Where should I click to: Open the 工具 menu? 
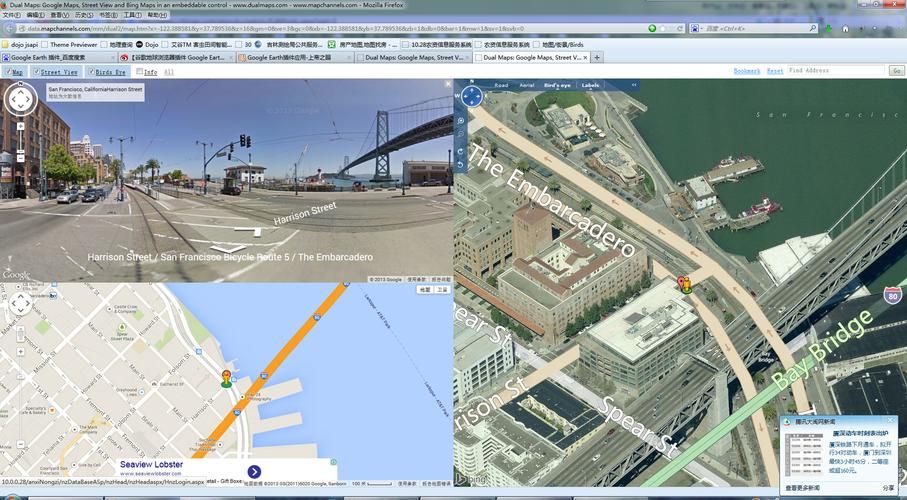point(132,15)
